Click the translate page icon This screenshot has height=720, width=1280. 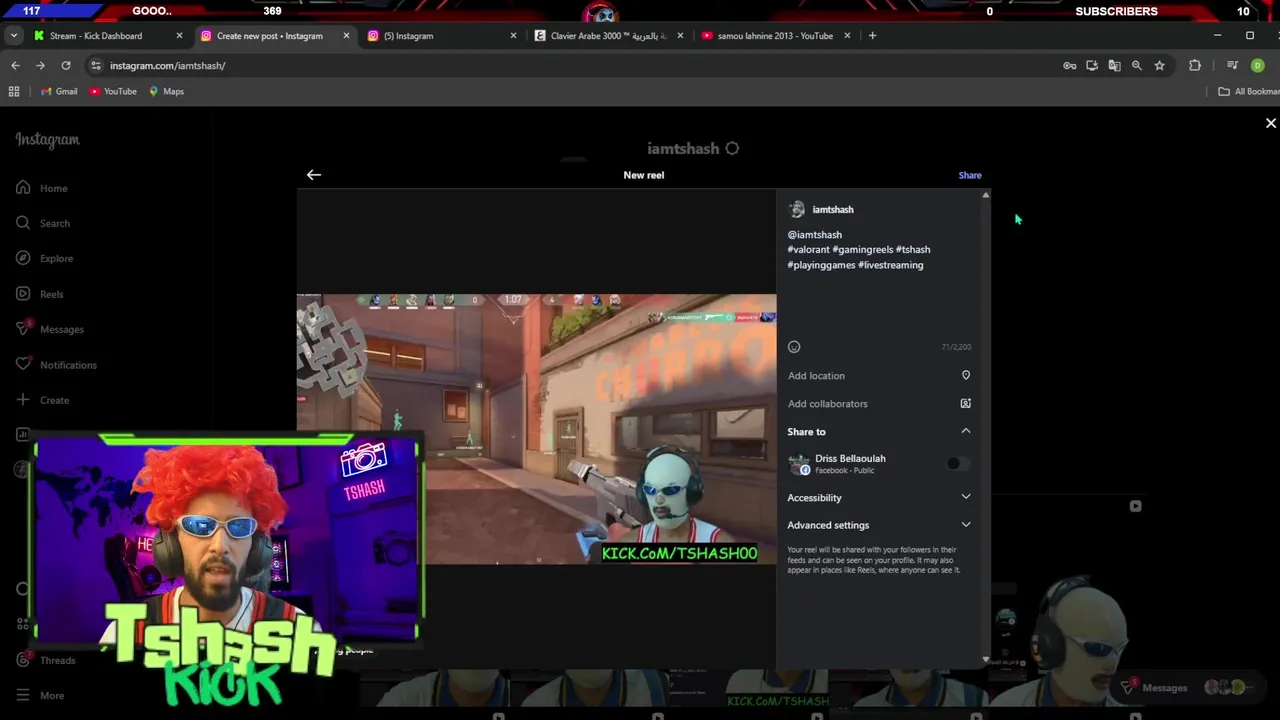pos(1114,65)
